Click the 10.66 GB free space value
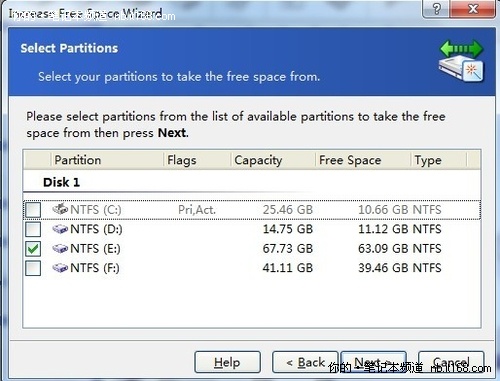The image size is (500, 381). (383, 210)
